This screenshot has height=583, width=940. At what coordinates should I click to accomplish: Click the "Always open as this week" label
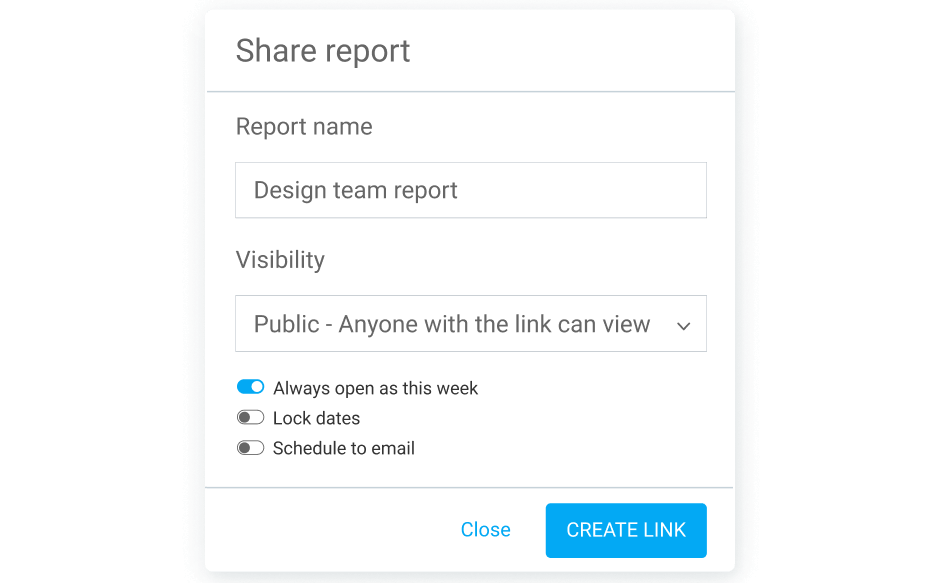375,388
